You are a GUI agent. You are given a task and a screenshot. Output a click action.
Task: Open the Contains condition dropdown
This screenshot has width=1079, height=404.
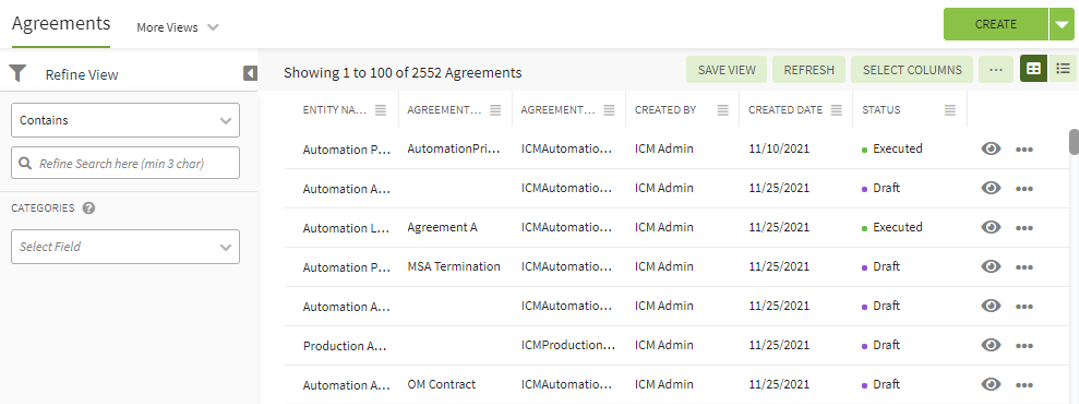point(125,120)
